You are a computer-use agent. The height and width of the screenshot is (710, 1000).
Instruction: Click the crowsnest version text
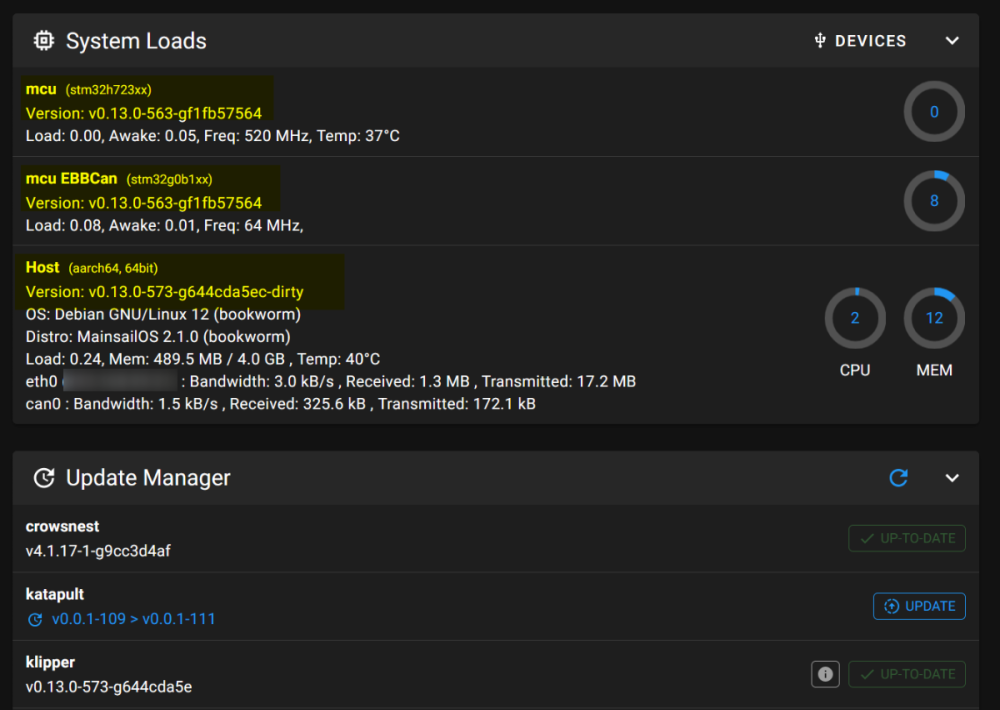tap(98, 551)
